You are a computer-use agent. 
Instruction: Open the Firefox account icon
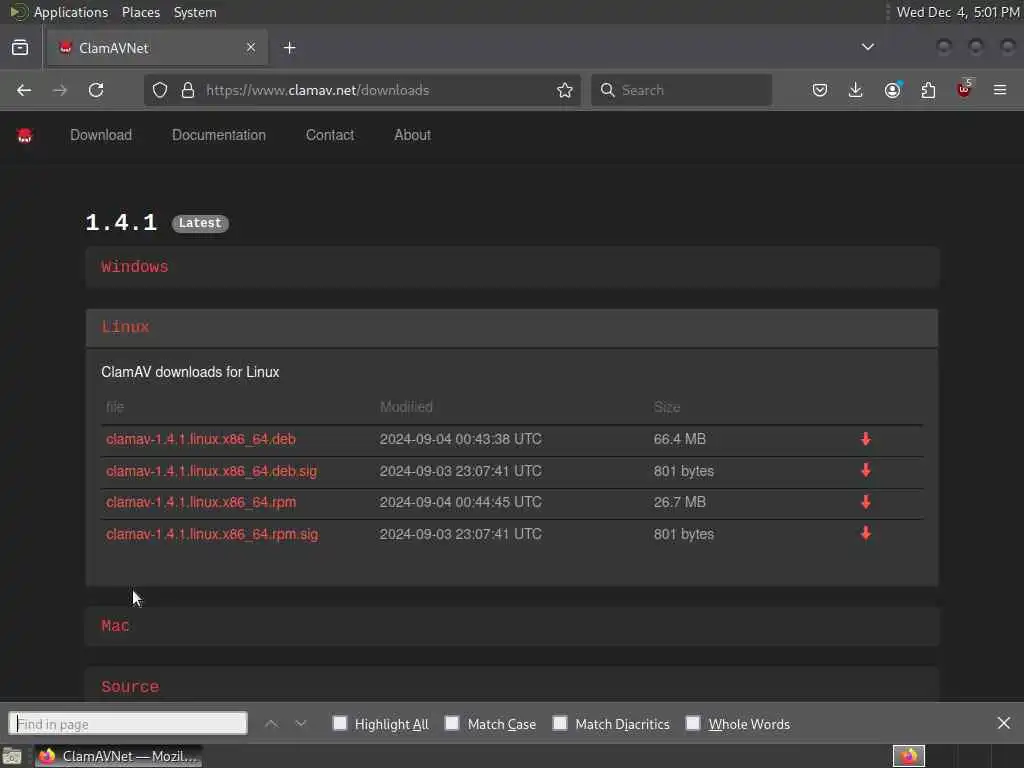pos(893,90)
